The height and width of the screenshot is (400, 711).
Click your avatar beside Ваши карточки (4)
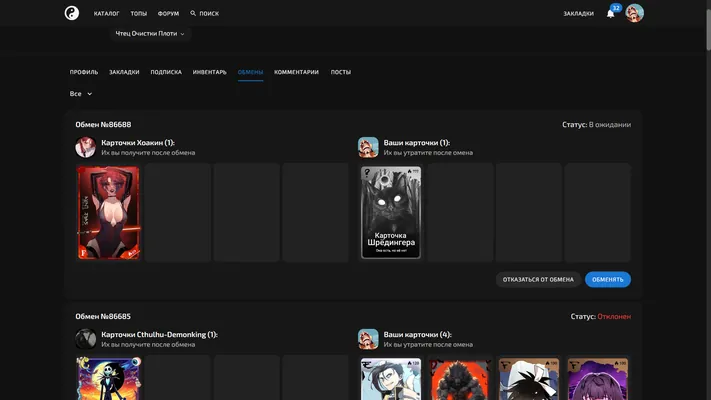coord(368,339)
